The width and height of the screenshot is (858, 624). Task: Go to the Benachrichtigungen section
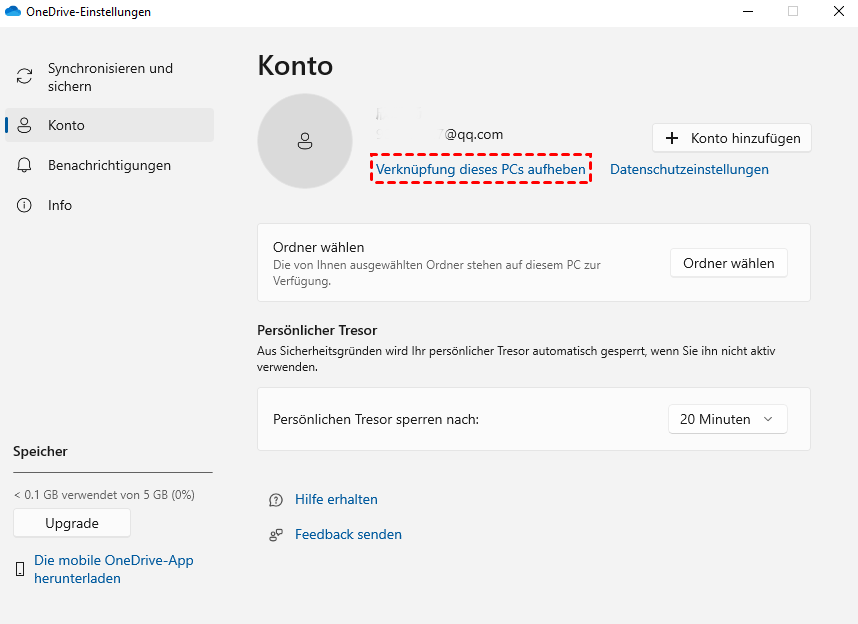coord(109,165)
